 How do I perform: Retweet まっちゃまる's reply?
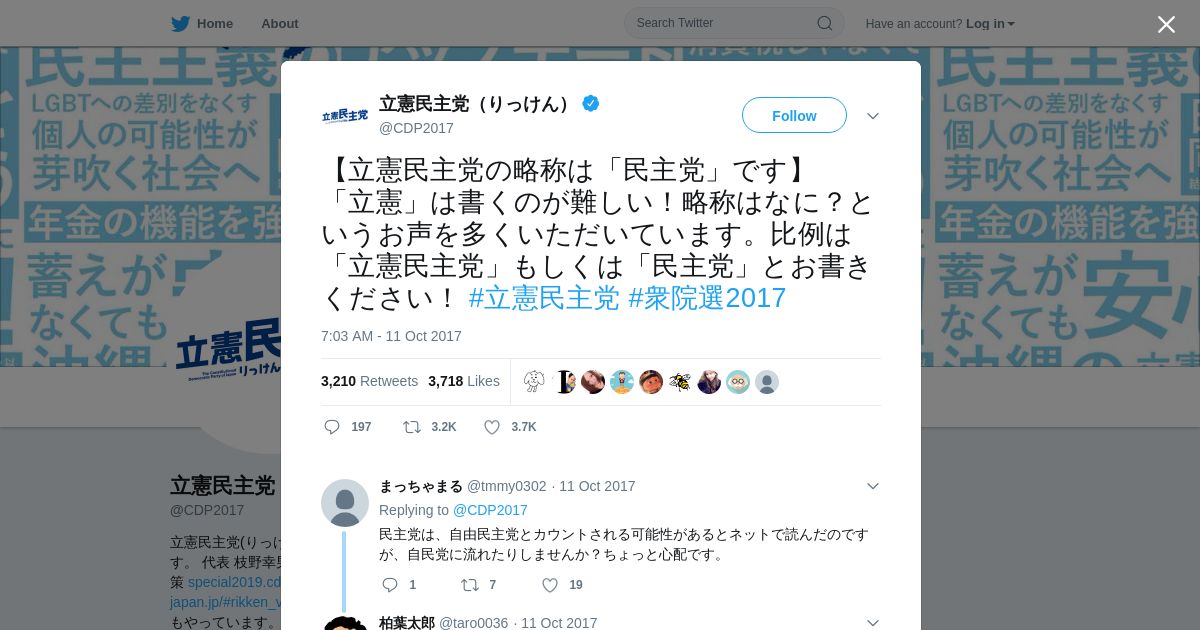(469, 585)
